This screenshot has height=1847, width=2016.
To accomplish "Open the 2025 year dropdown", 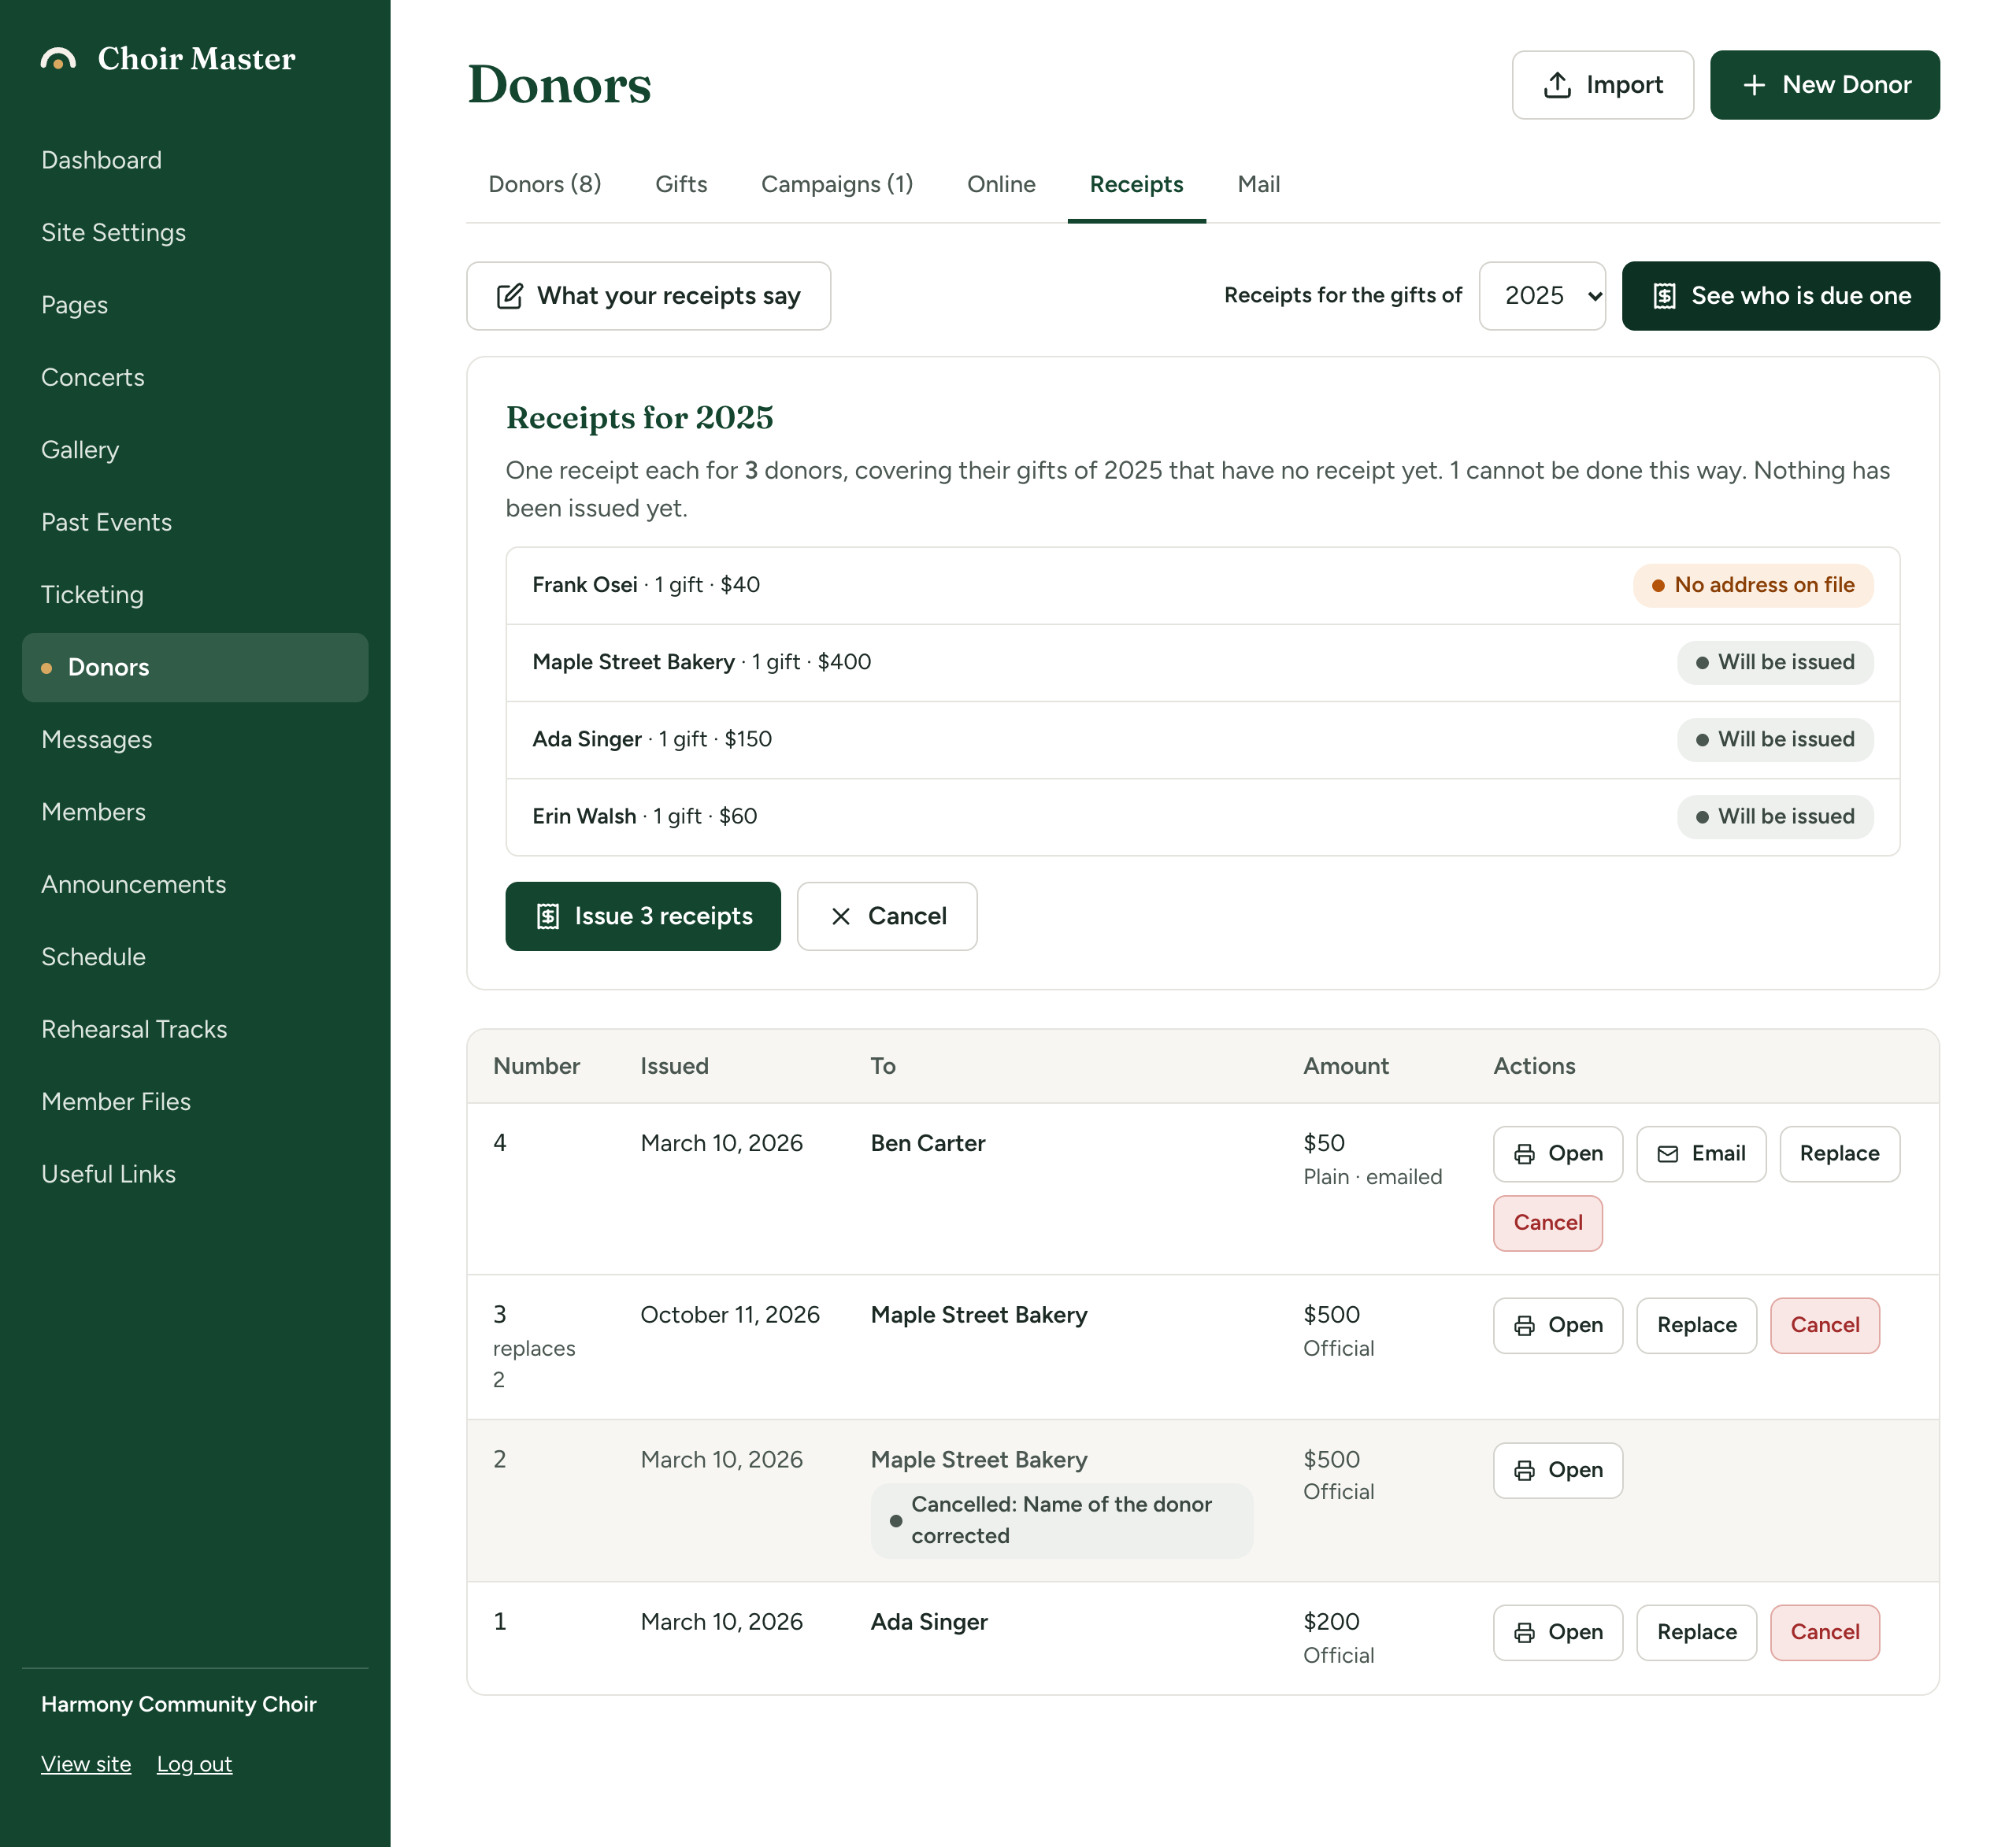I will [x=1542, y=296].
